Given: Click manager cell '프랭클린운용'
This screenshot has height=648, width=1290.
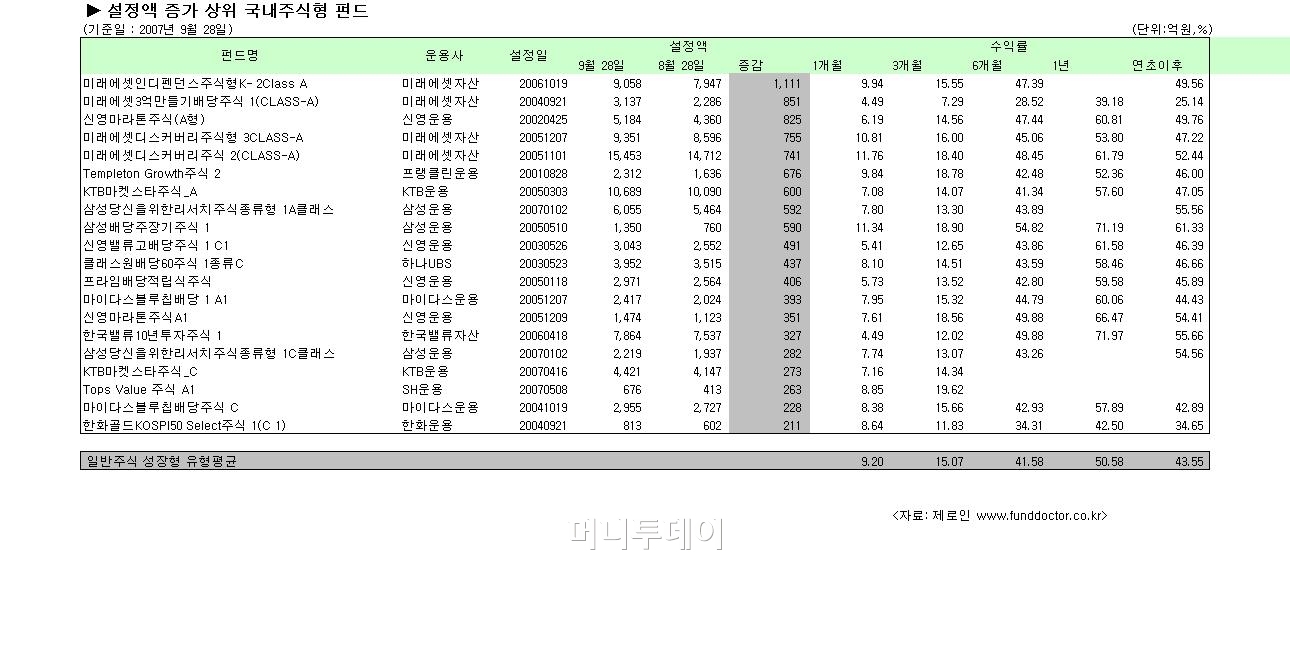Looking at the screenshot, I should click(440, 174).
